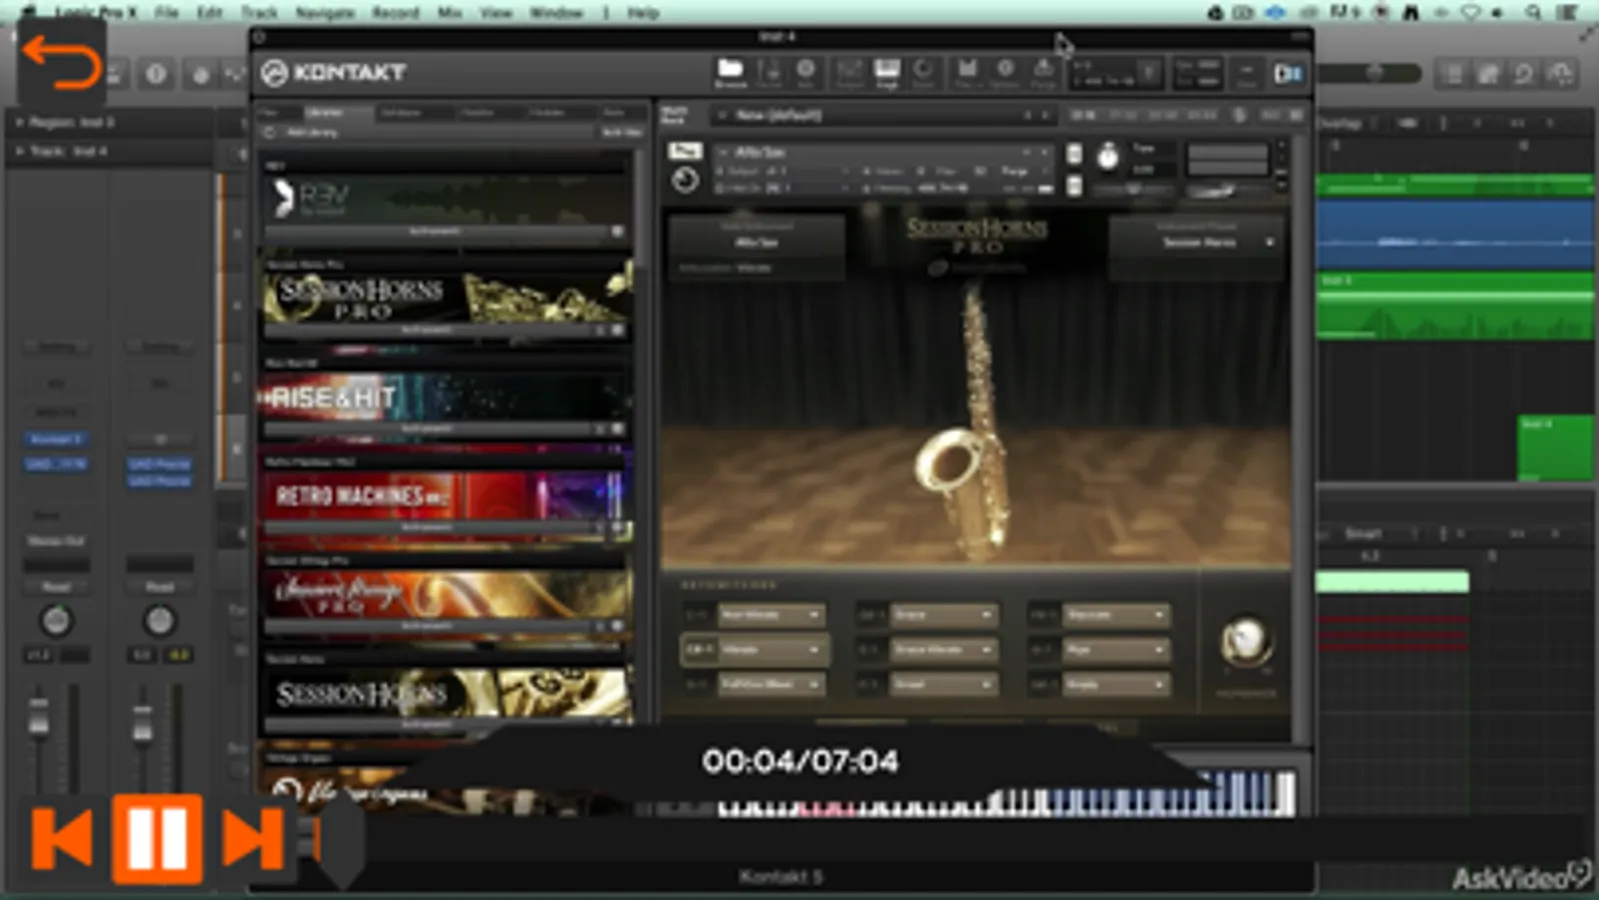1599x900 pixels.
Task: Switch to the Database browser tab
Action: pos(401,112)
